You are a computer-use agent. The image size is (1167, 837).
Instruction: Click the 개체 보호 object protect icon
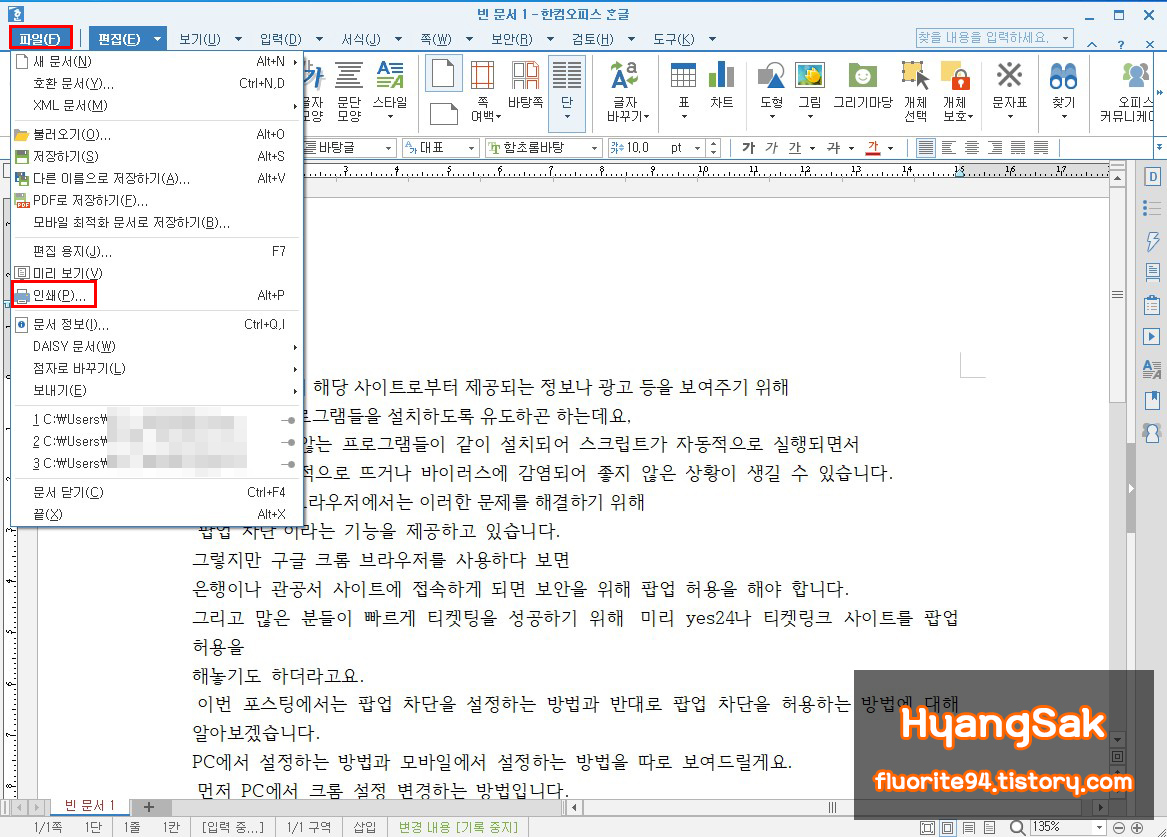coord(957,91)
